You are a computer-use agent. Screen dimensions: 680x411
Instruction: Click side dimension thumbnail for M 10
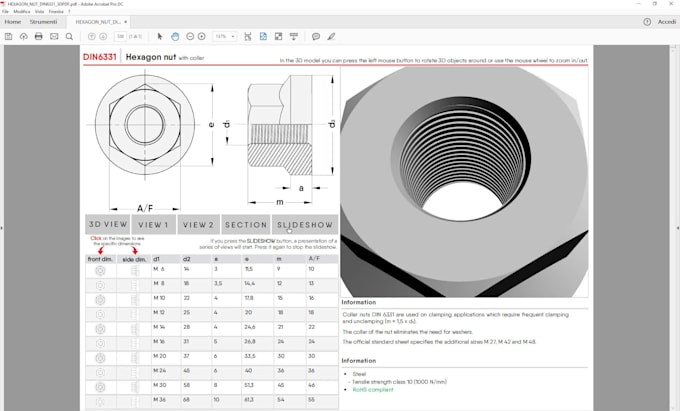pos(133,298)
